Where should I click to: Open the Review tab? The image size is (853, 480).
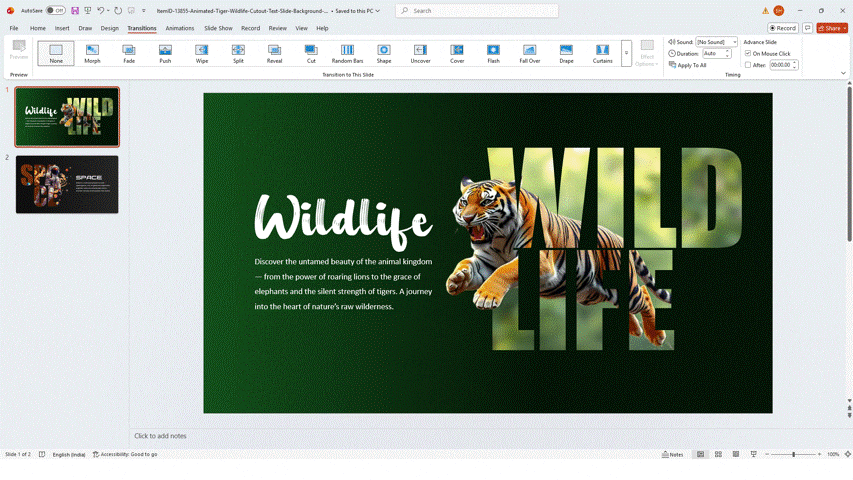(277, 28)
